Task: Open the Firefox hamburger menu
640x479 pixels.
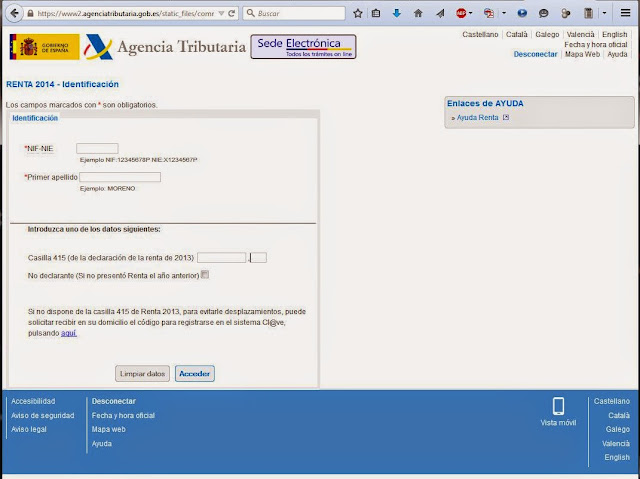Action: click(x=625, y=13)
